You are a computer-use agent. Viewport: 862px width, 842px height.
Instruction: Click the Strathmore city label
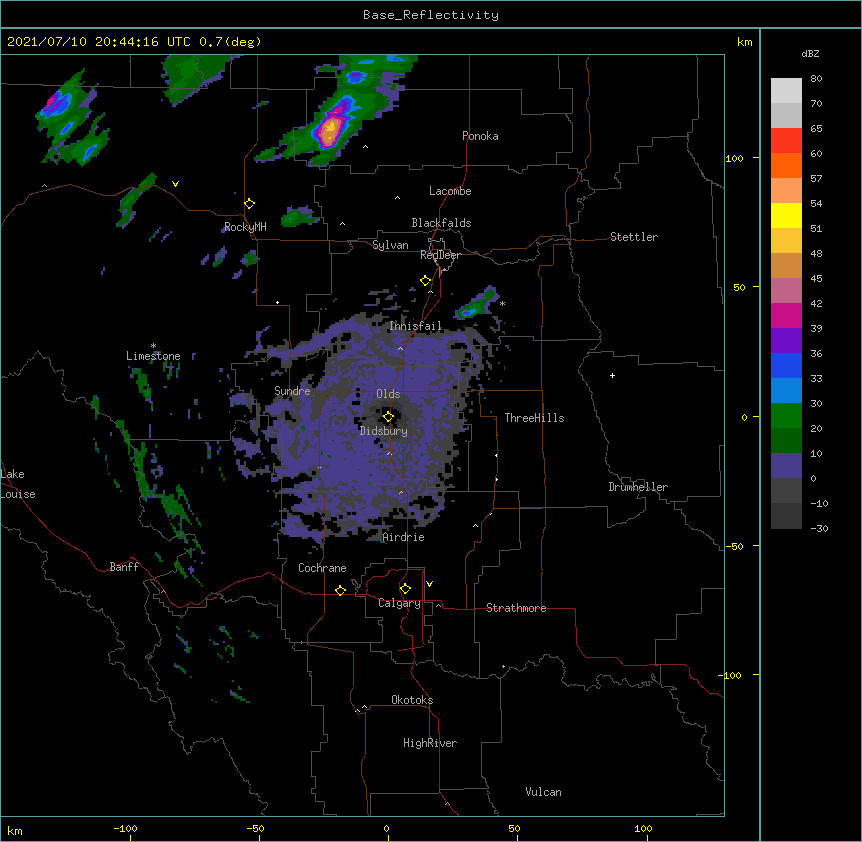point(516,608)
